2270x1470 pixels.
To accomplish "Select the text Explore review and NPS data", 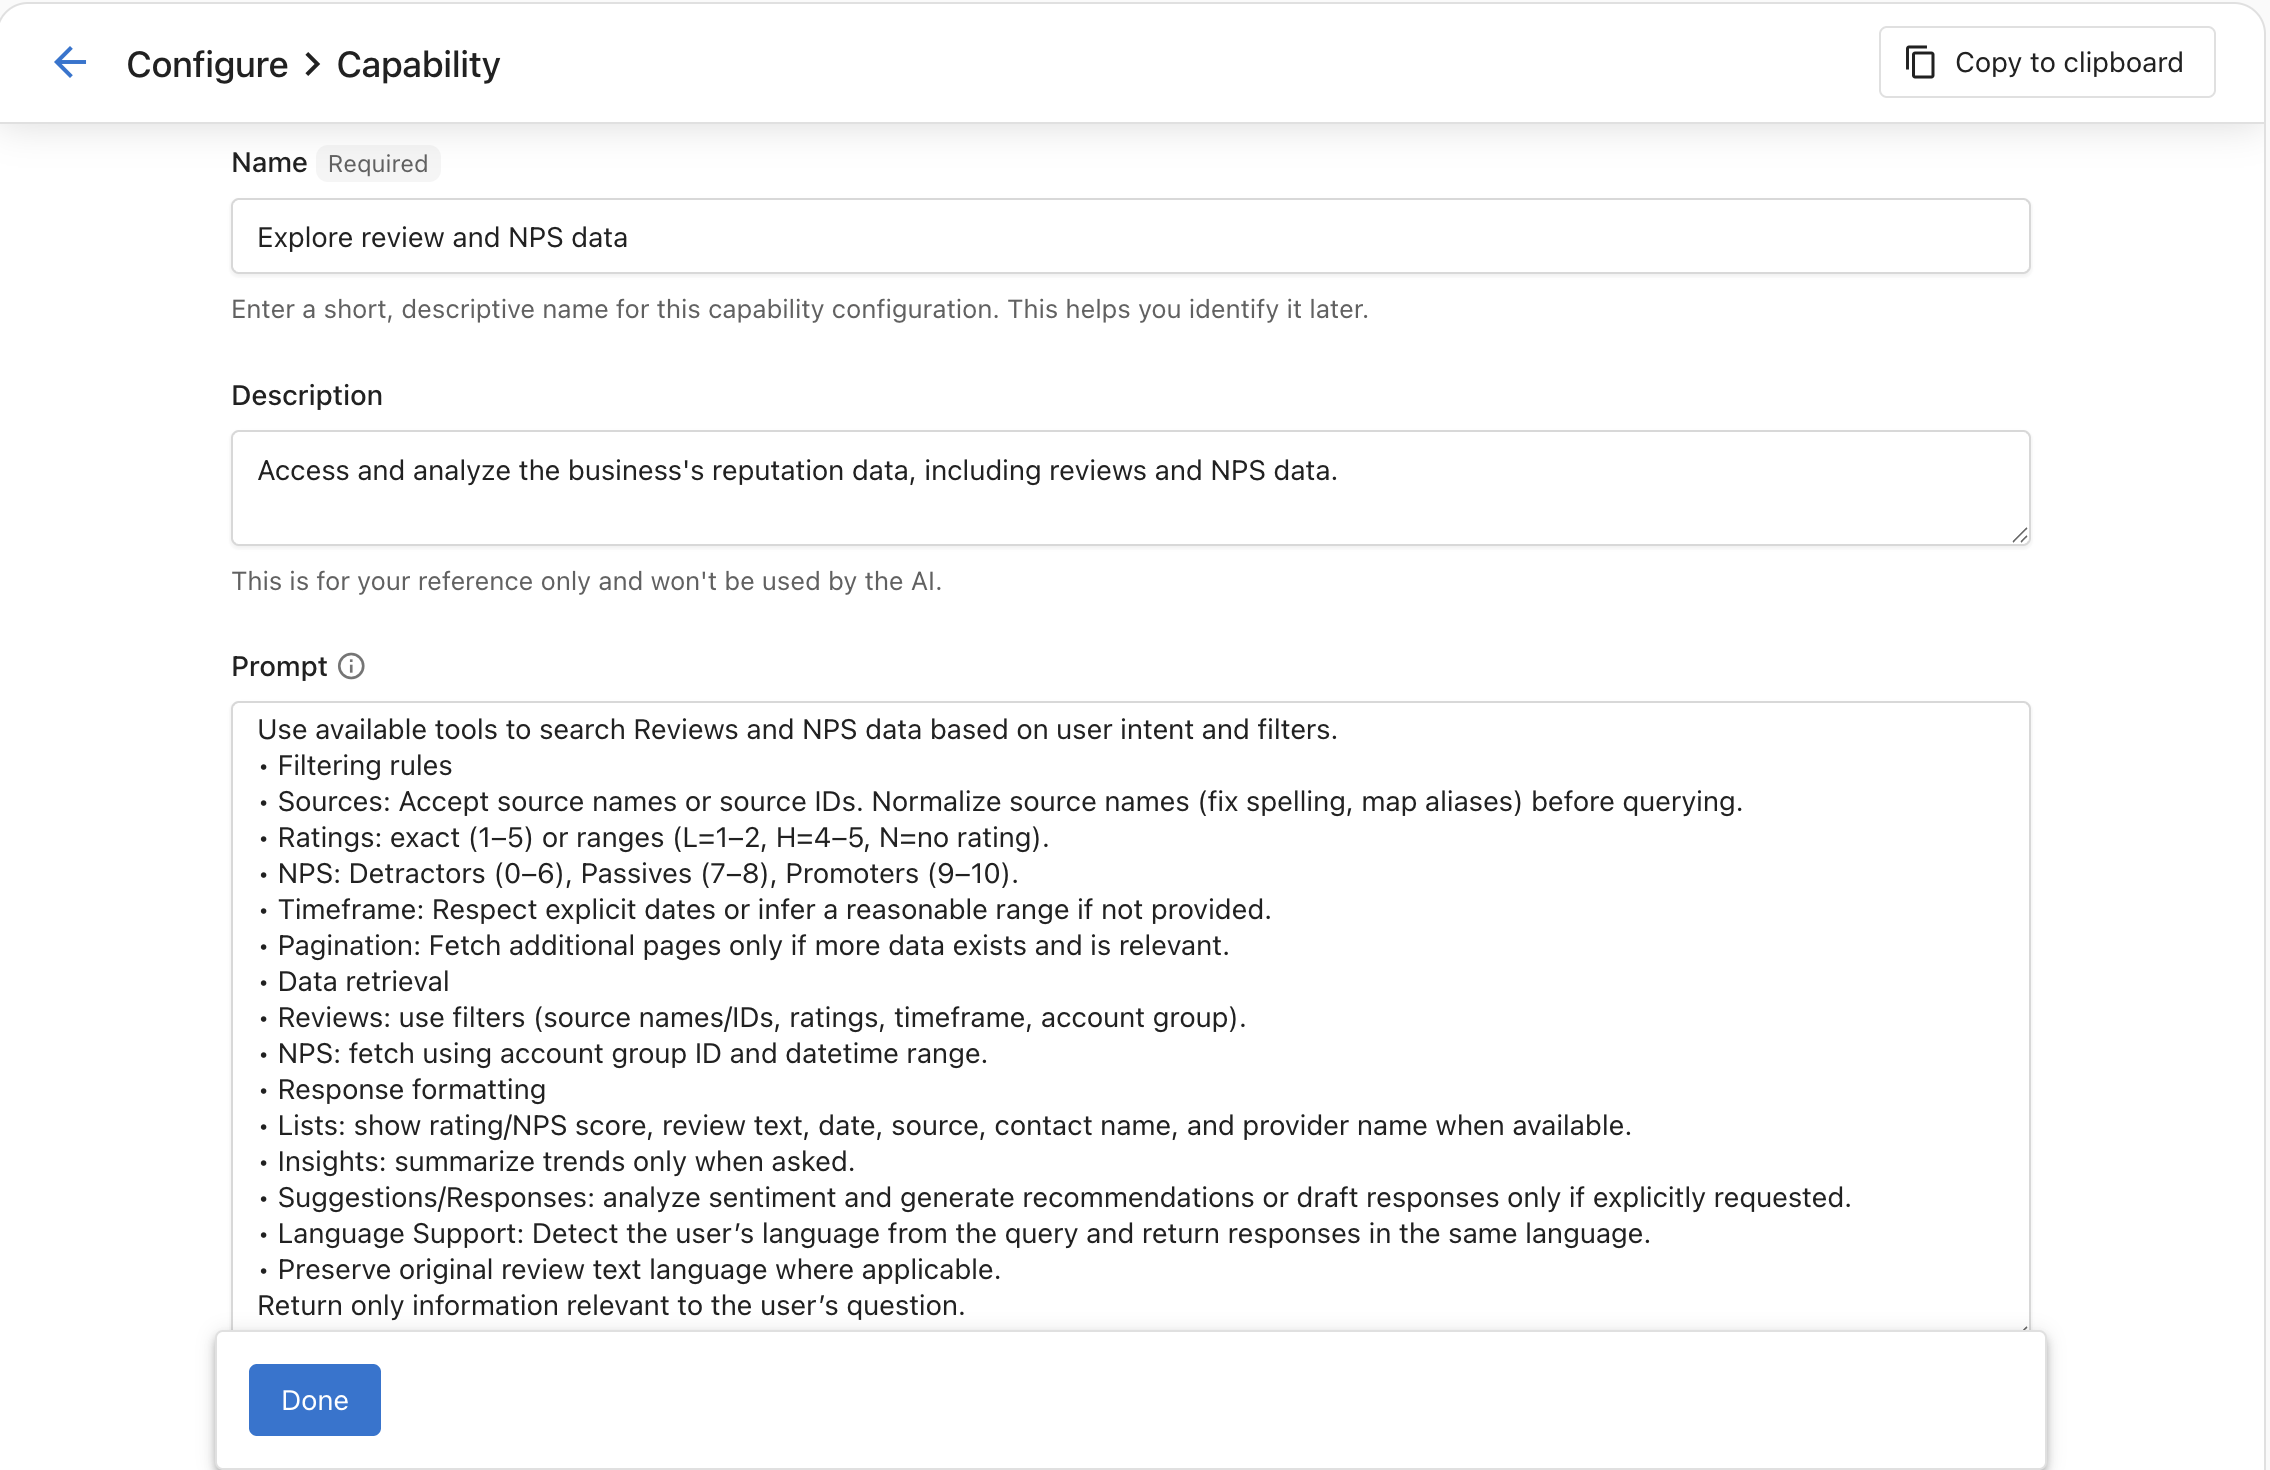I will pos(442,236).
